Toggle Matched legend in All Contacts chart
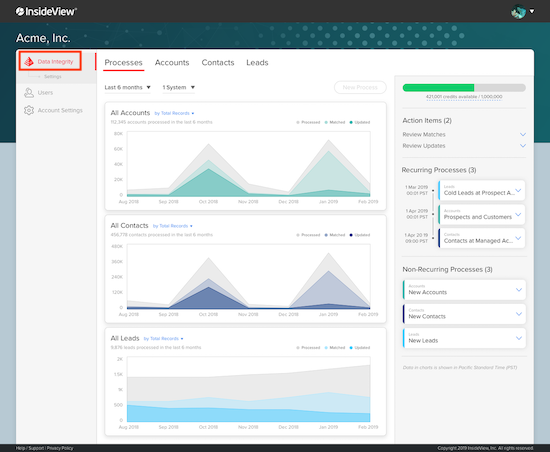 click(x=335, y=235)
